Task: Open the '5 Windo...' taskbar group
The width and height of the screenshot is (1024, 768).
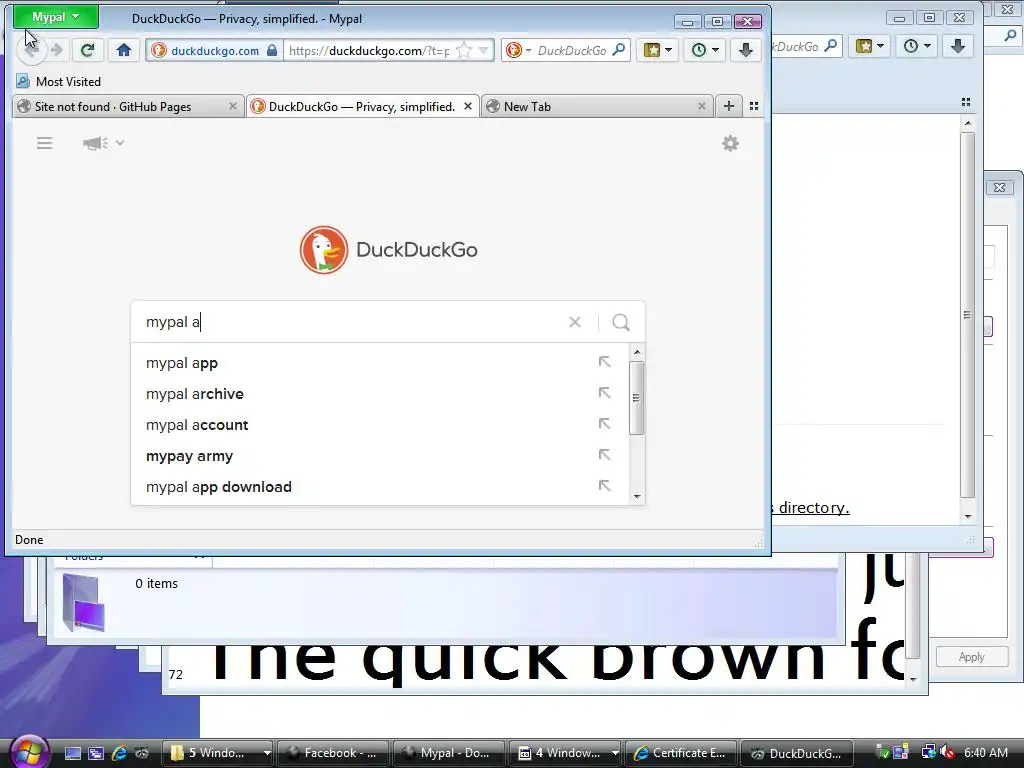Action: 218,753
